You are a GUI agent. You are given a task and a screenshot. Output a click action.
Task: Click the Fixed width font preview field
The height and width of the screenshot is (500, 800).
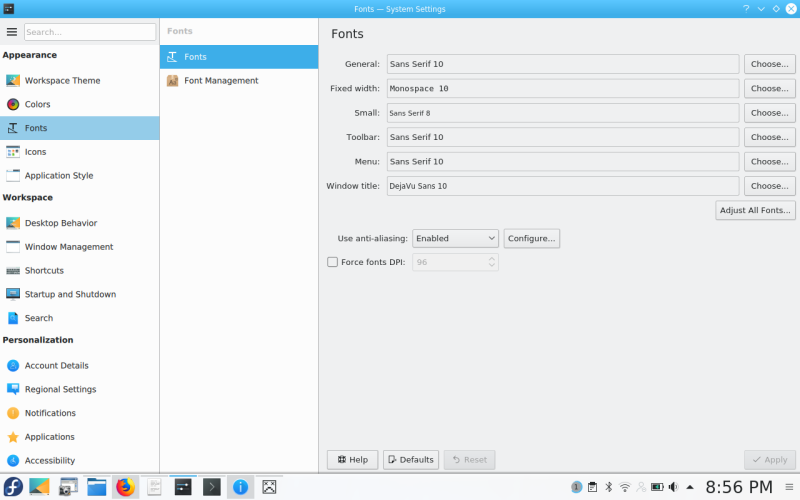point(563,88)
